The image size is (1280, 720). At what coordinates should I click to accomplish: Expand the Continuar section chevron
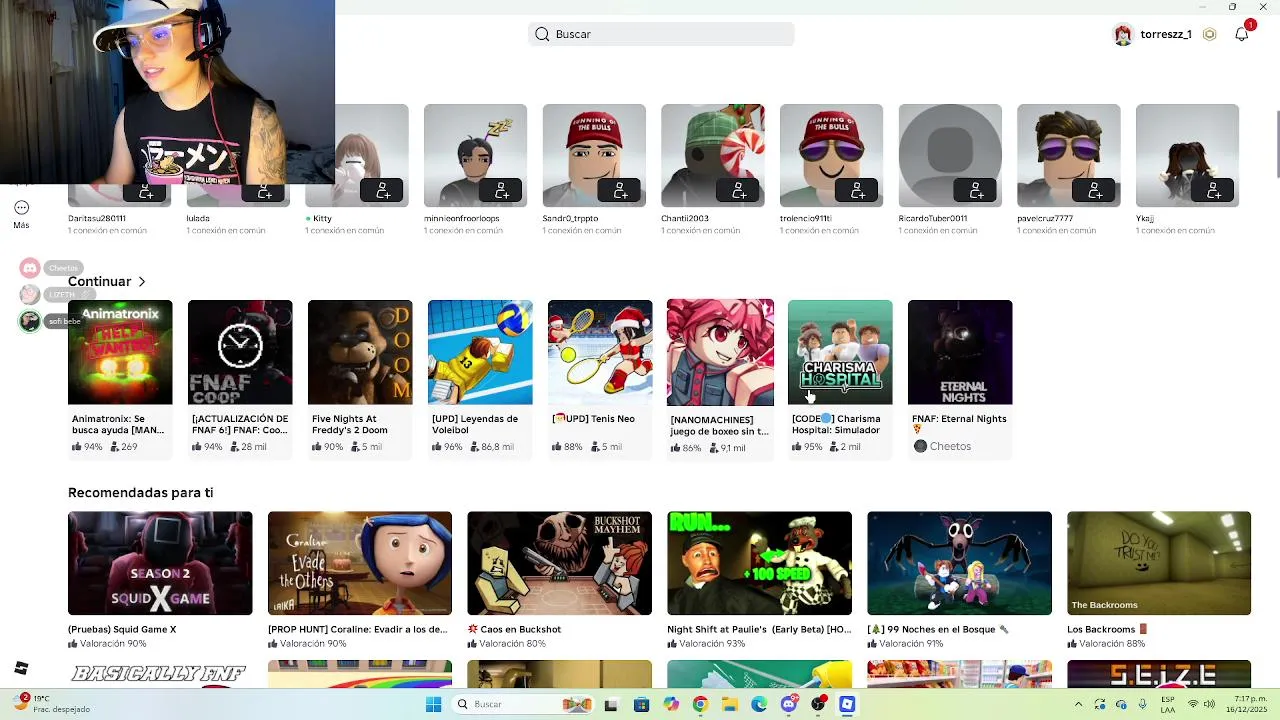[142, 282]
